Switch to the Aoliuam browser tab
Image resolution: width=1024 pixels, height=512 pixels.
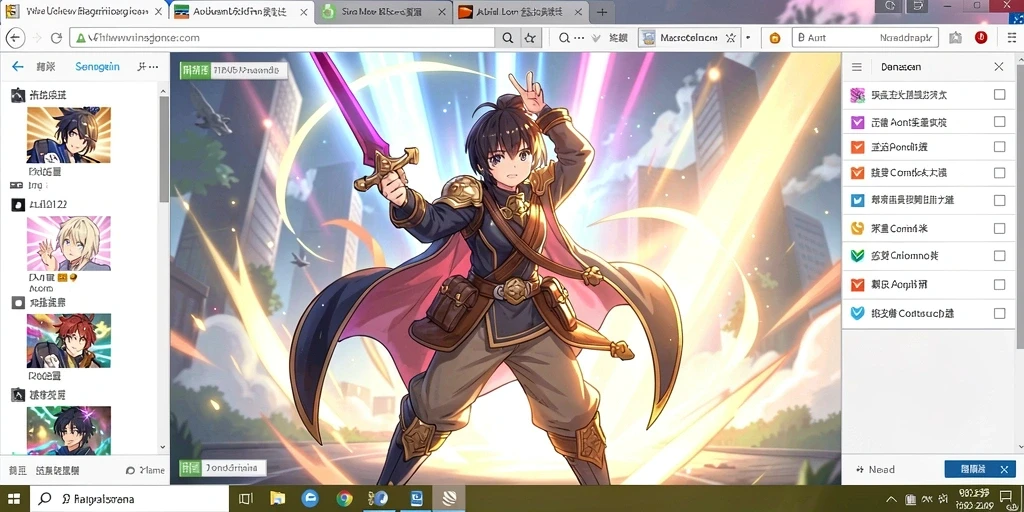[242, 12]
